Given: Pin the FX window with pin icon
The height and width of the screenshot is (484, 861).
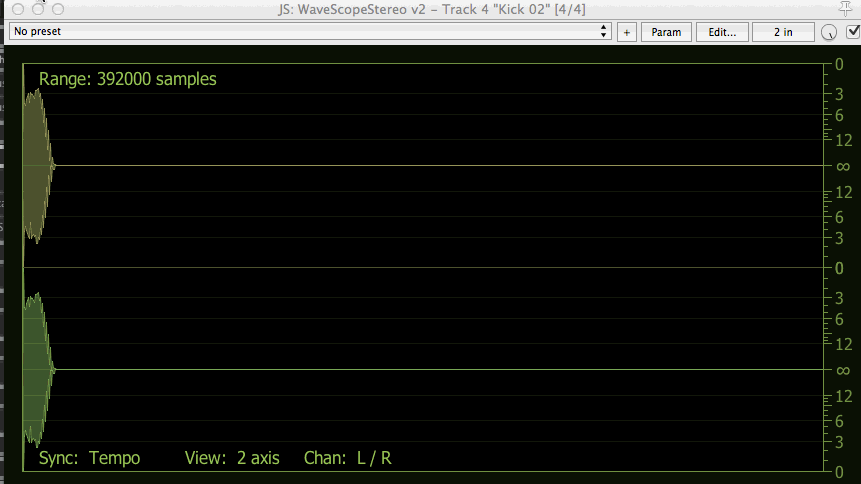Looking at the screenshot, I should pos(845,8).
